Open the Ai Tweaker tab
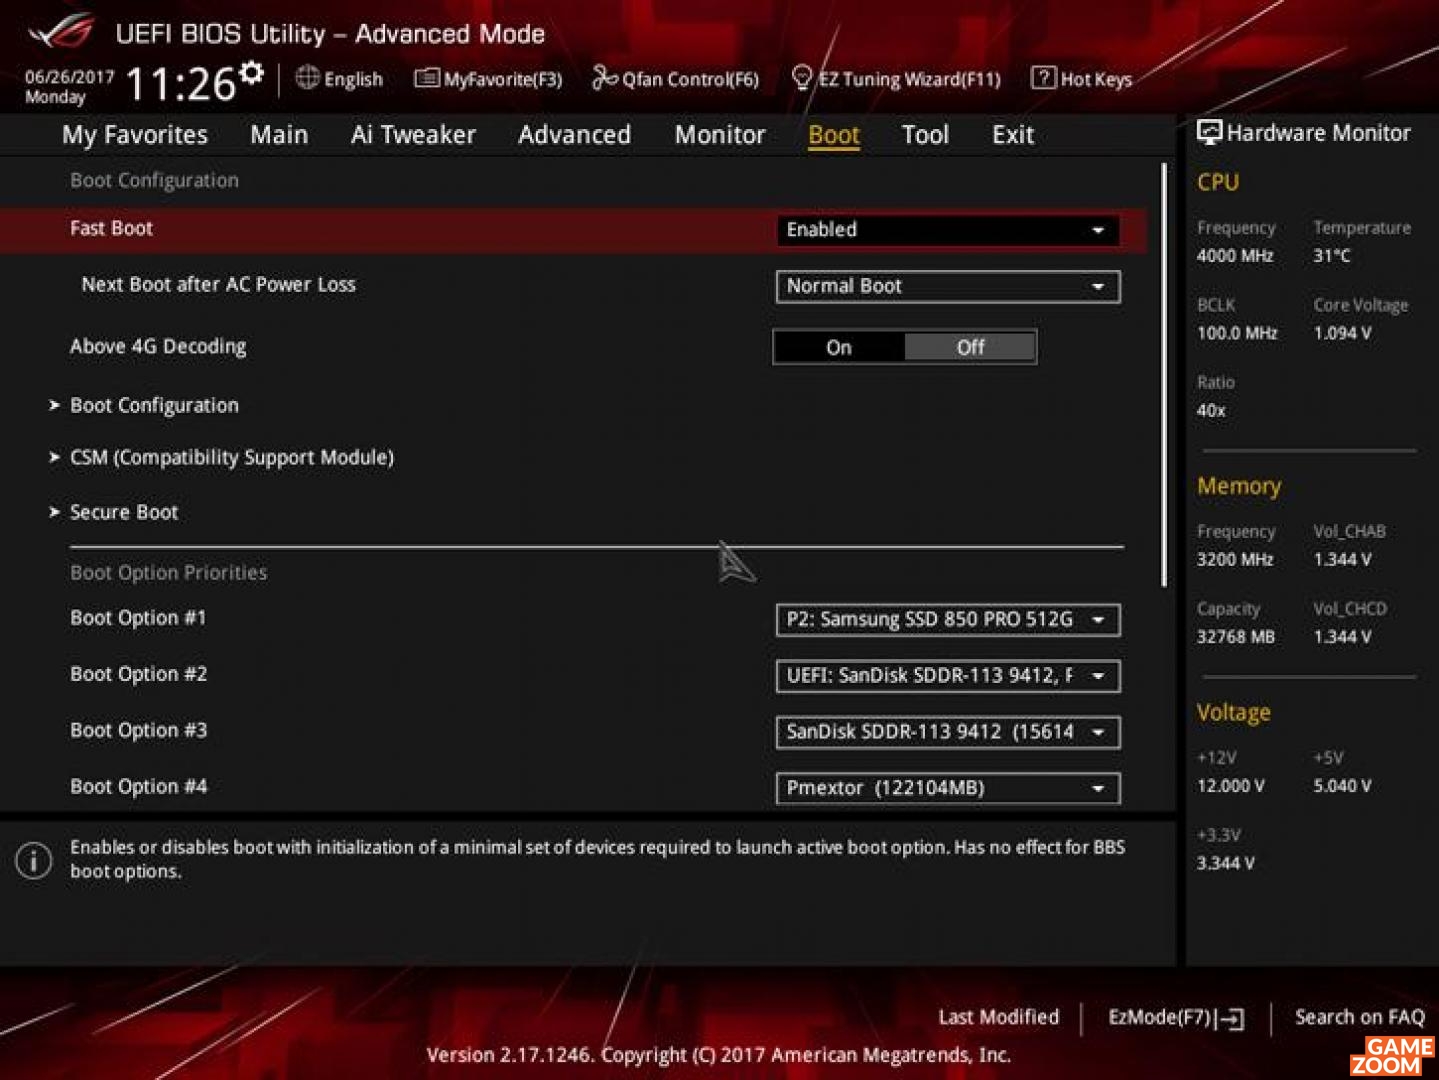Viewport: 1439px width, 1080px height. [x=413, y=135]
